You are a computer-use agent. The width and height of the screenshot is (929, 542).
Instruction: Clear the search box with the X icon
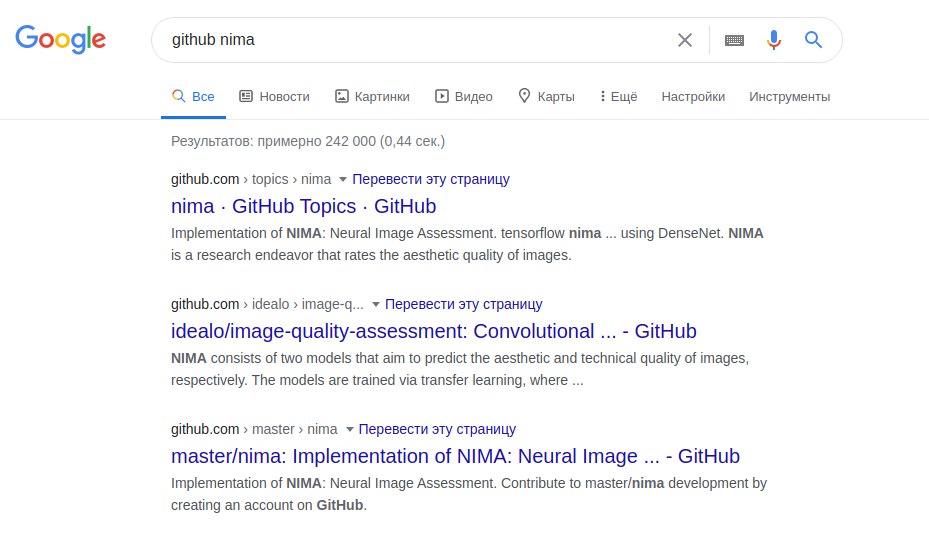point(685,40)
